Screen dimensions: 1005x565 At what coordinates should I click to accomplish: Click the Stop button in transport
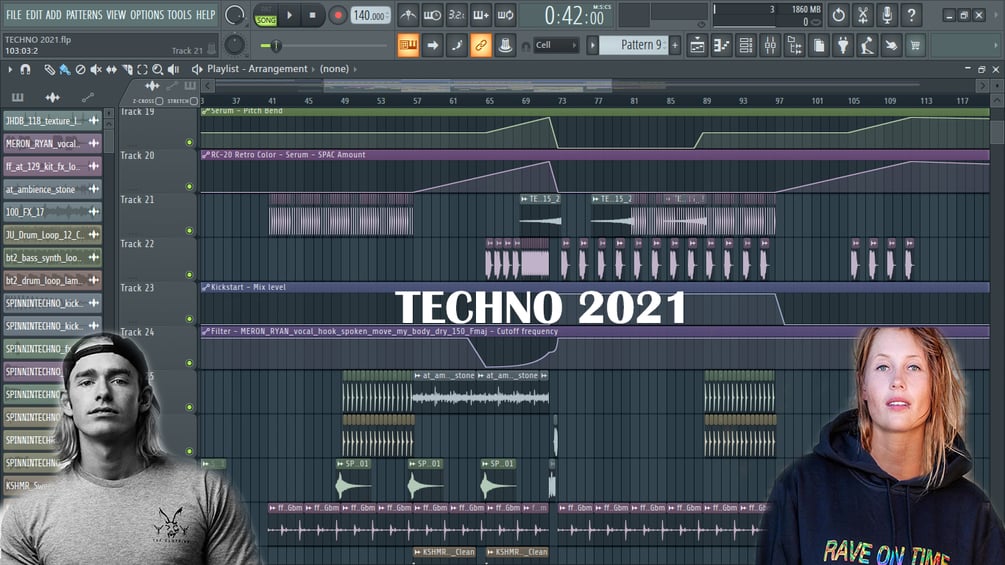312,15
